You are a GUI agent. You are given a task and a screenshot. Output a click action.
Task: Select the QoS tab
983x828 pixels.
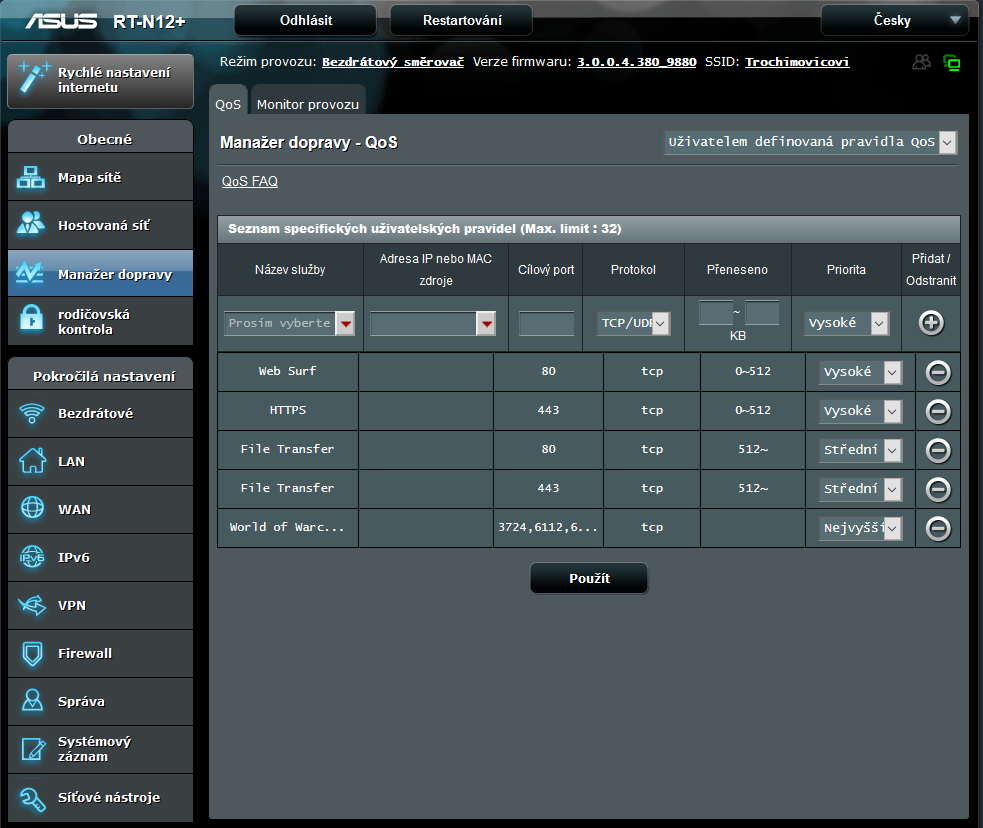click(228, 104)
